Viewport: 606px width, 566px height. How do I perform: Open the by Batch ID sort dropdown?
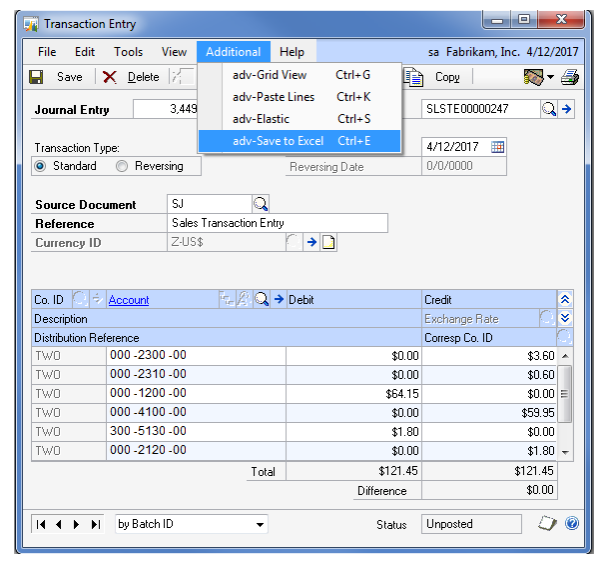260,525
